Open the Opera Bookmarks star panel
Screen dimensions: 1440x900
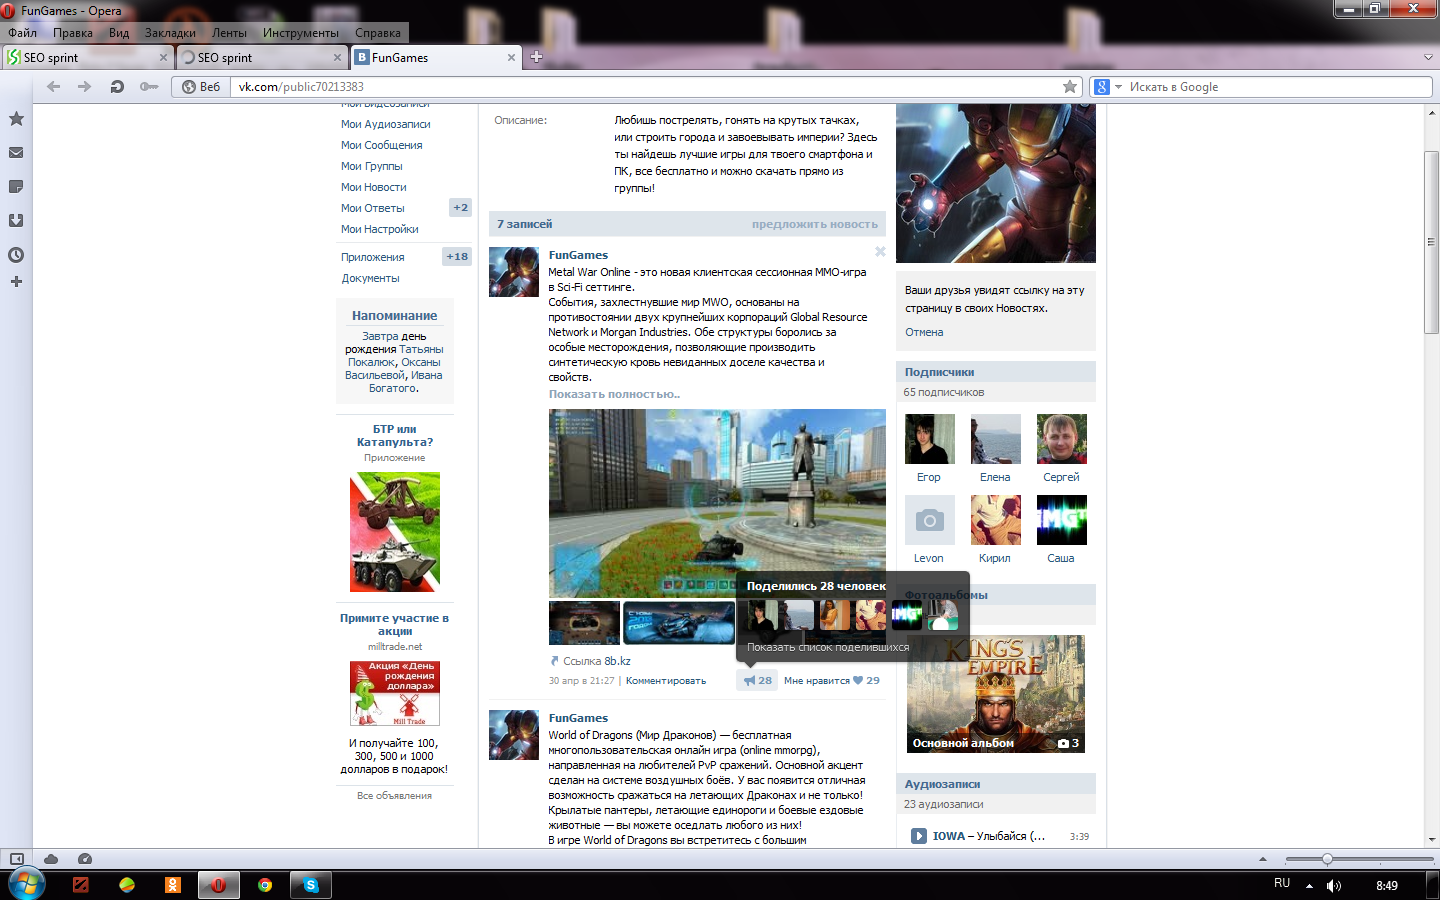coord(16,119)
